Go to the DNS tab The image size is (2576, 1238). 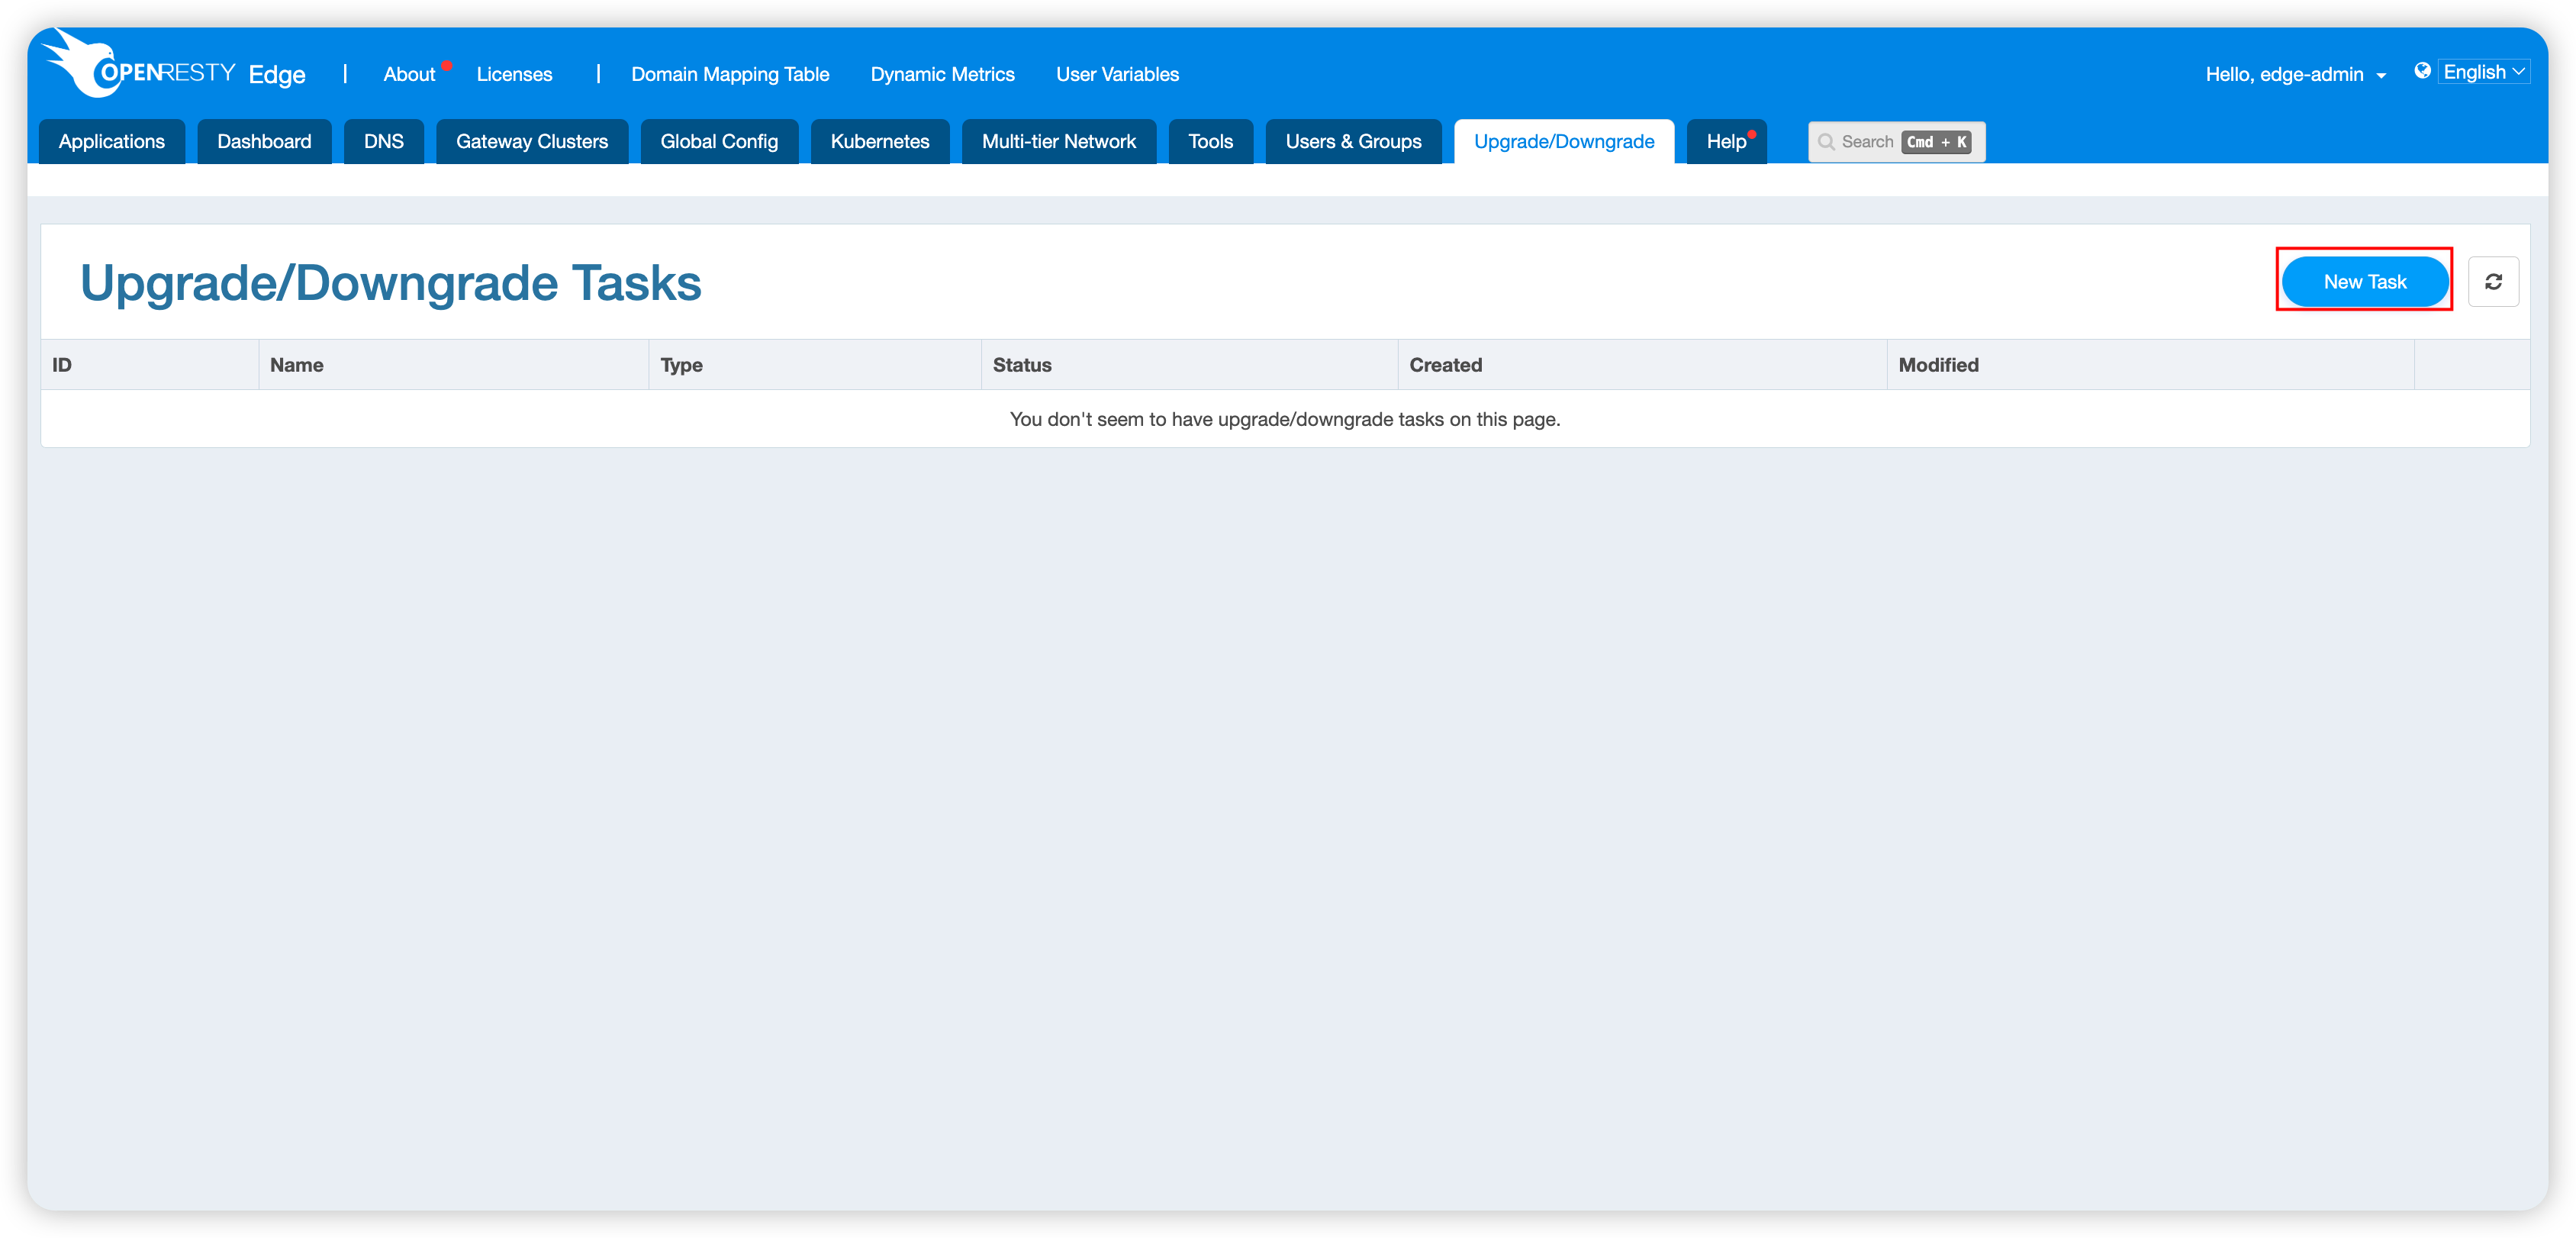click(384, 142)
